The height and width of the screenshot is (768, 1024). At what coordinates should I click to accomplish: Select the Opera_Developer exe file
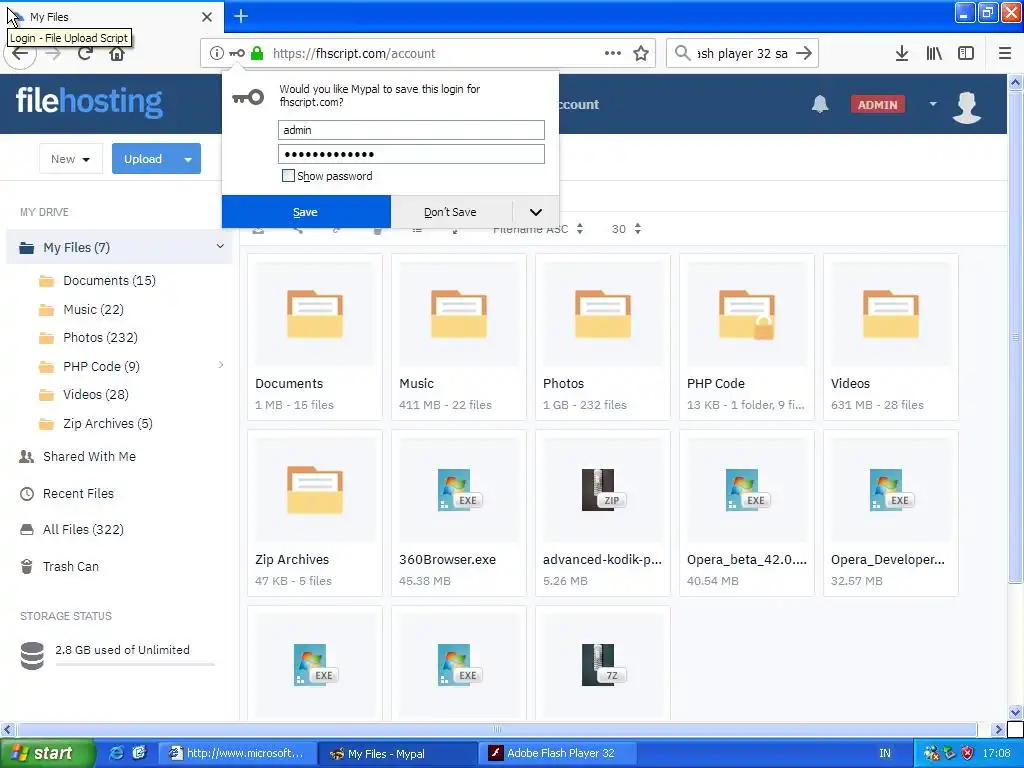click(890, 490)
